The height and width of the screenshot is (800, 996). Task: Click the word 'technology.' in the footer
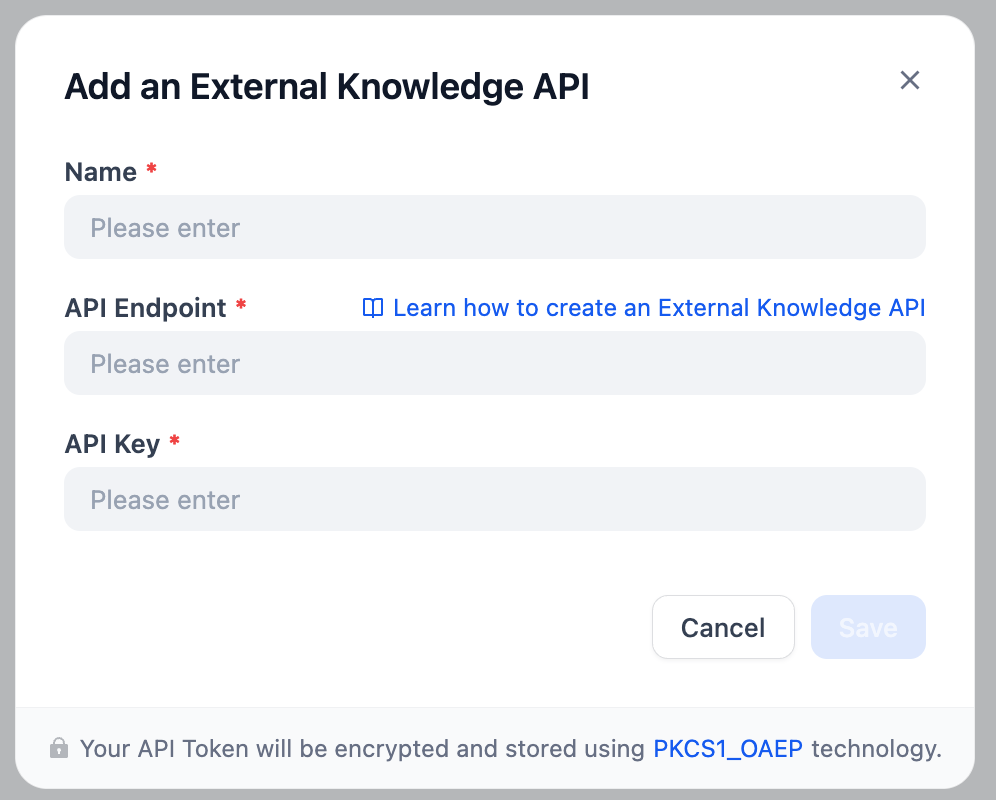pyautogui.click(x=876, y=748)
